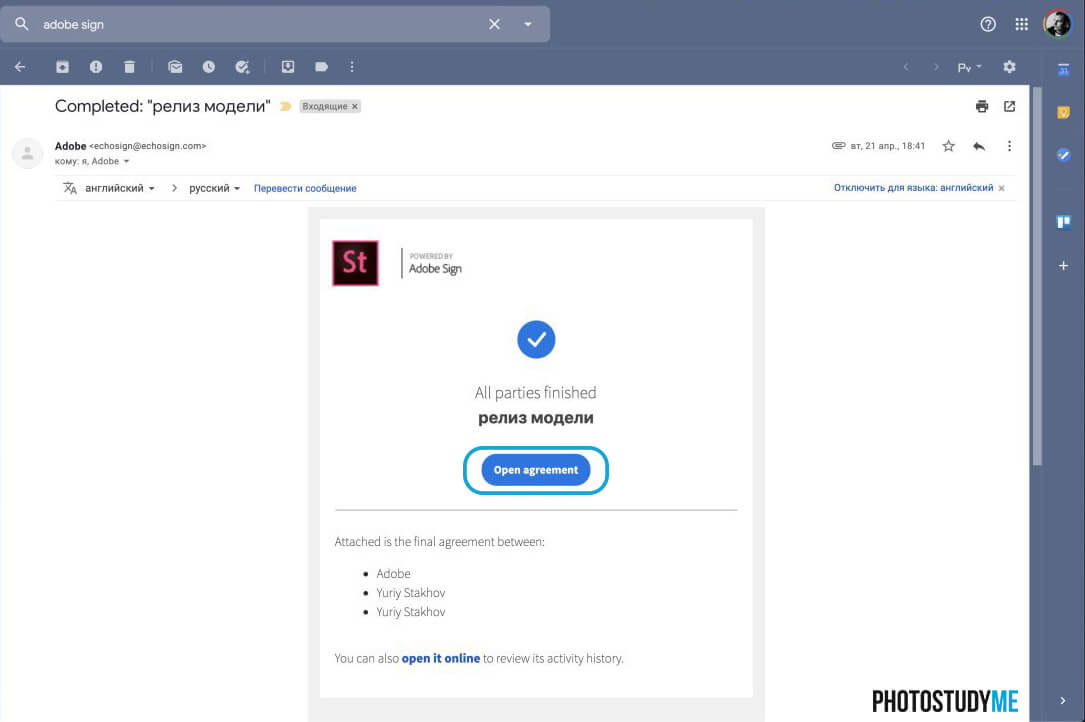Click 'Перевести сообщение' link
The width and height of the screenshot is (1085, 722).
(305, 188)
